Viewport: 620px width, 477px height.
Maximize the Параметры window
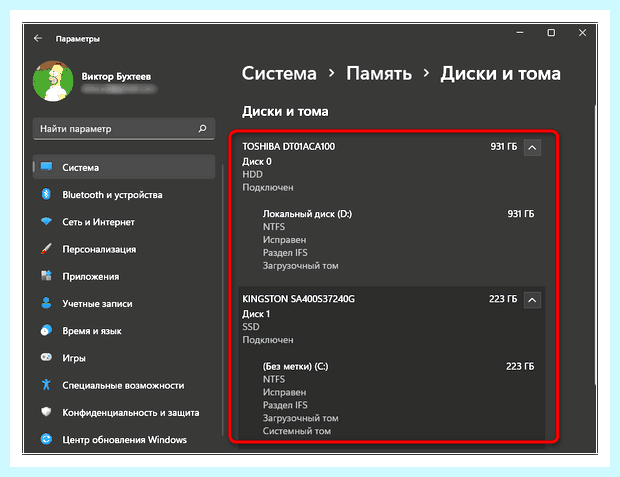click(x=551, y=33)
